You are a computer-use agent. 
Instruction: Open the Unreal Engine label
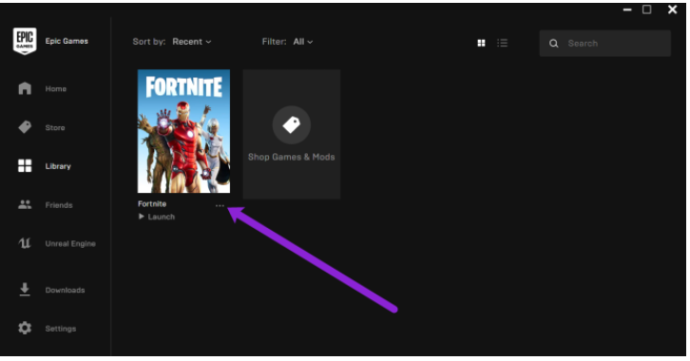(70, 244)
